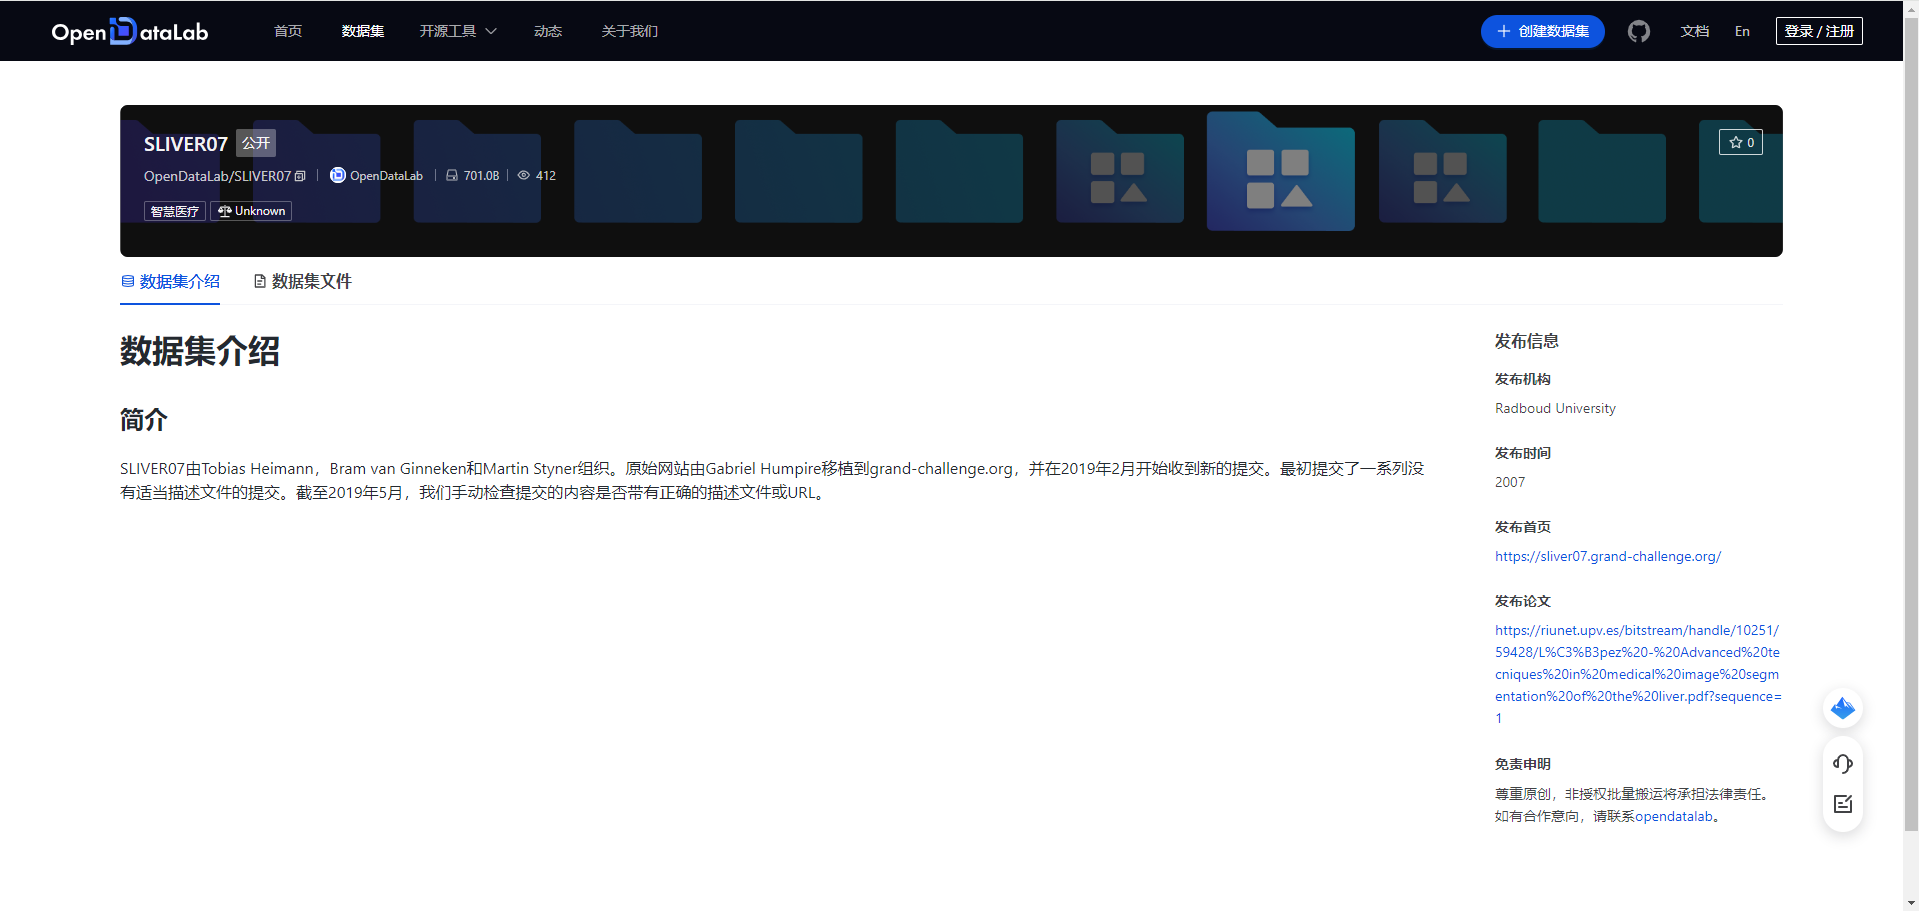Image resolution: width=1919 pixels, height=911 pixels.
Task: Select the 数据集介绍 tab
Action: click(170, 282)
